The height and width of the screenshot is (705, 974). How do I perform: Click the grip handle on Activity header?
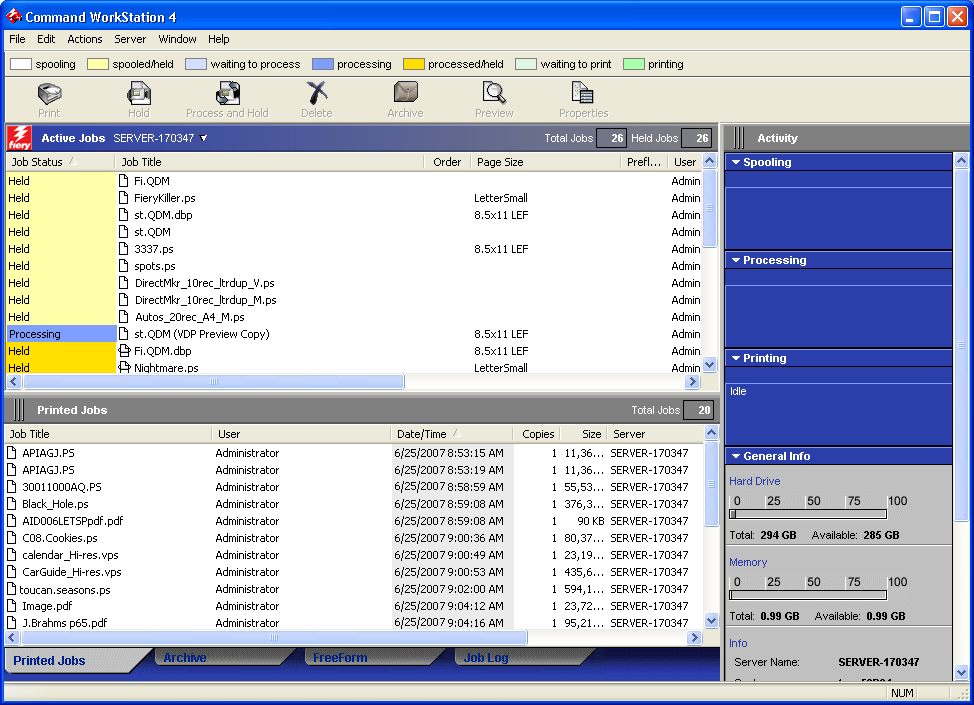[739, 138]
